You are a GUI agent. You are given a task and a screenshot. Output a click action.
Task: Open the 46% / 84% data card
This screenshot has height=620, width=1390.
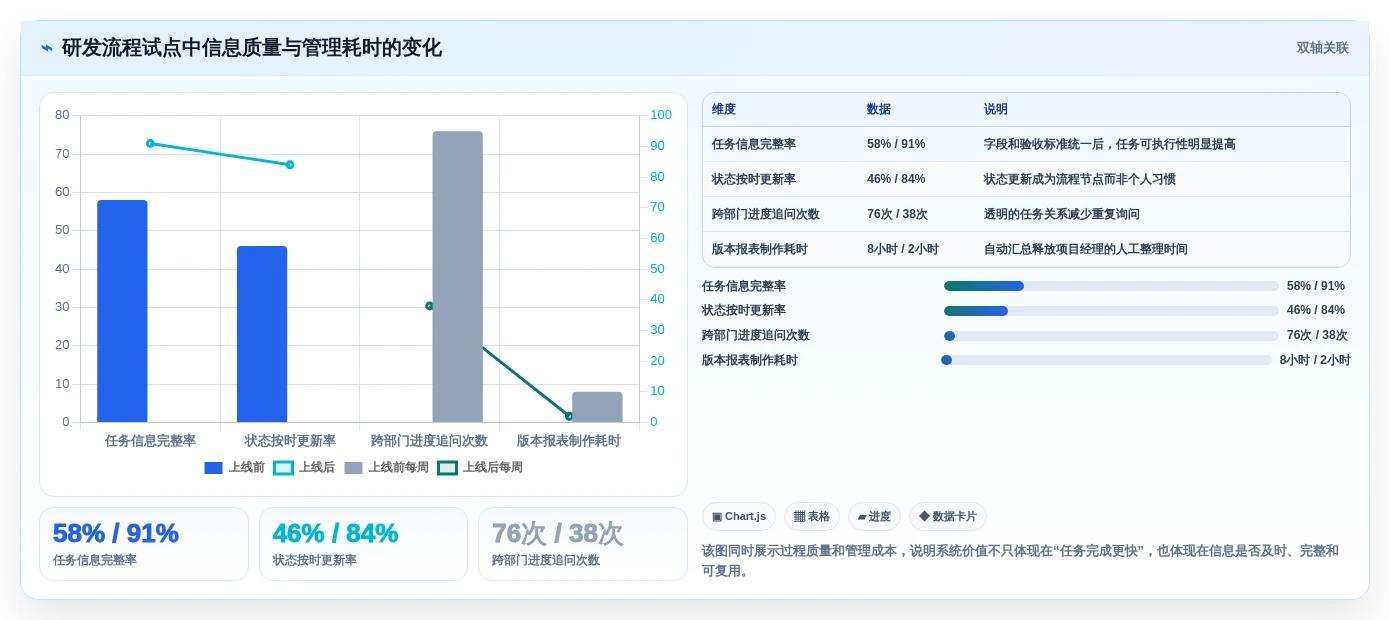363,544
